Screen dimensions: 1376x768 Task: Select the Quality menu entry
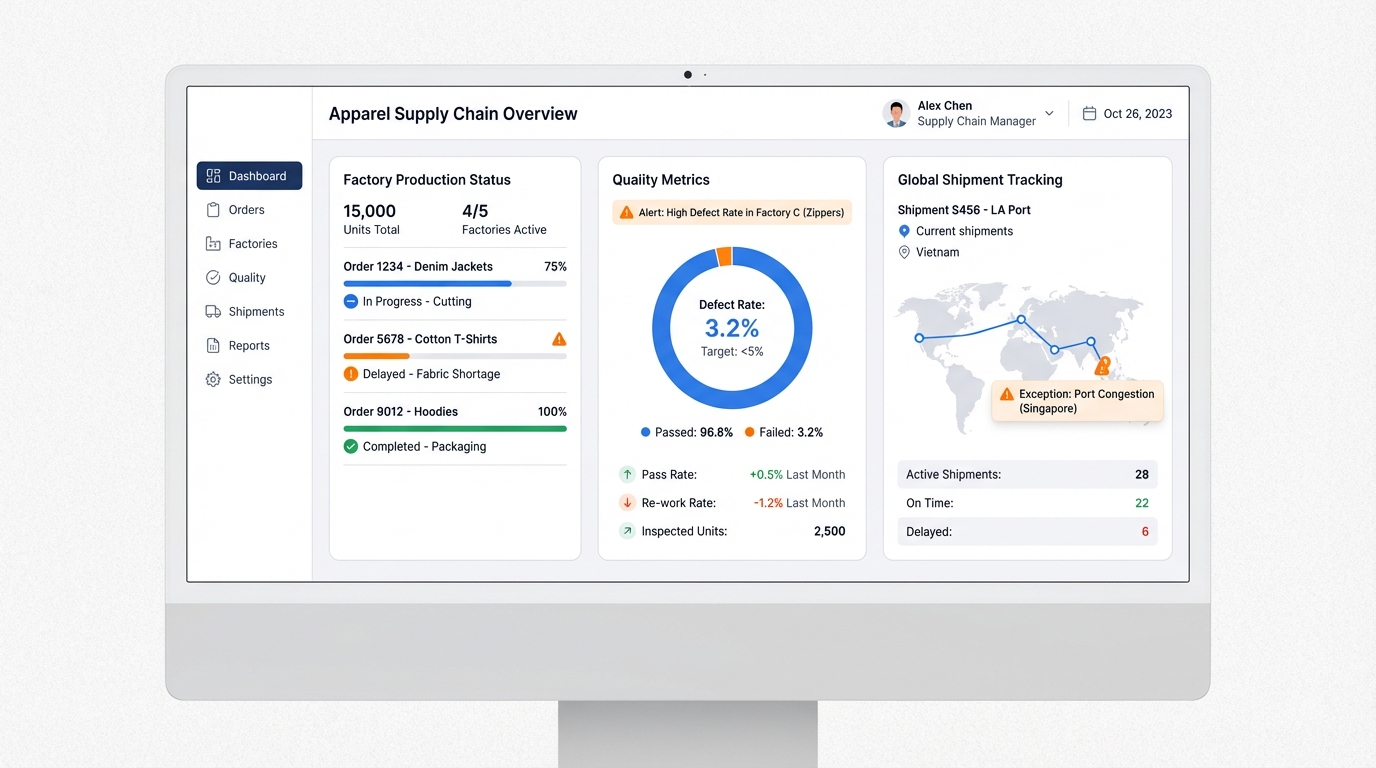(x=245, y=277)
